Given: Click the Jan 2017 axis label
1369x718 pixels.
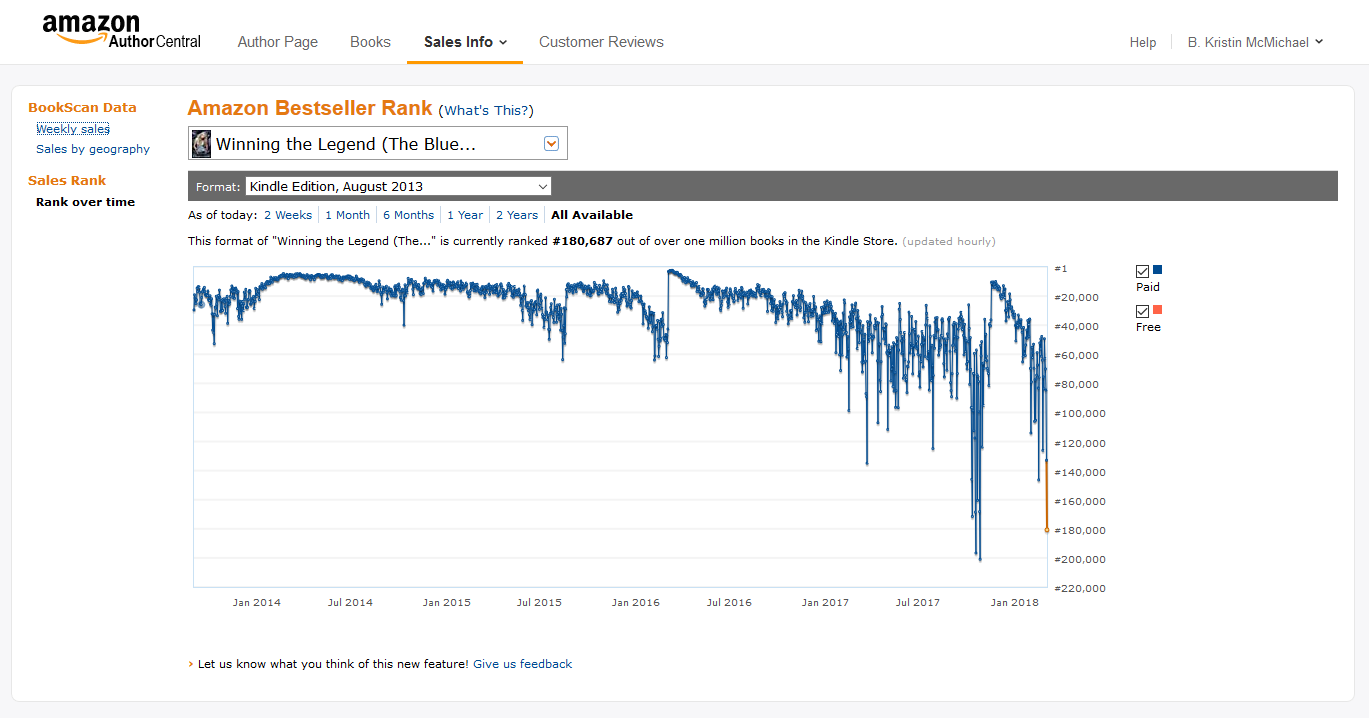Looking at the screenshot, I should (825, 602).
